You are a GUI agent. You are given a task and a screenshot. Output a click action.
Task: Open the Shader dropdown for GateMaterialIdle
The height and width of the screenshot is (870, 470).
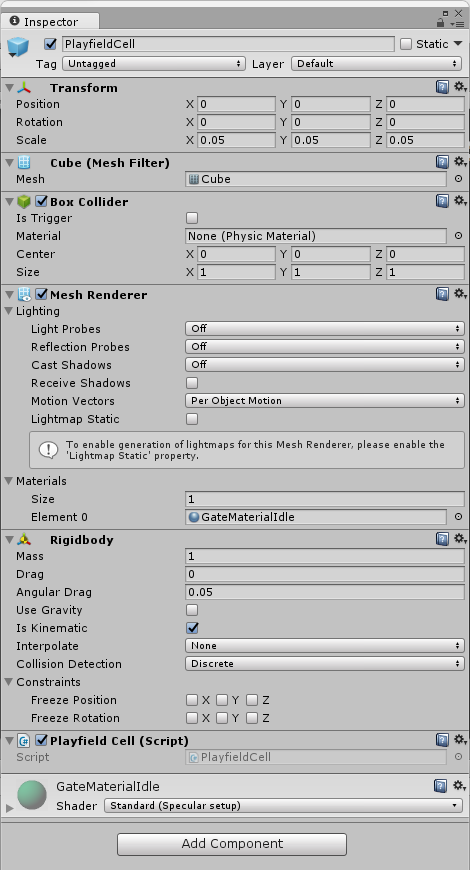click(283, 806)
